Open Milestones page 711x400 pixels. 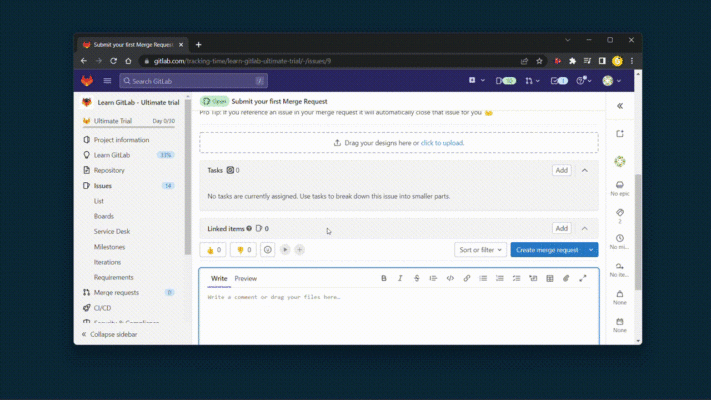pyautogui.click(x=109, y=247)
